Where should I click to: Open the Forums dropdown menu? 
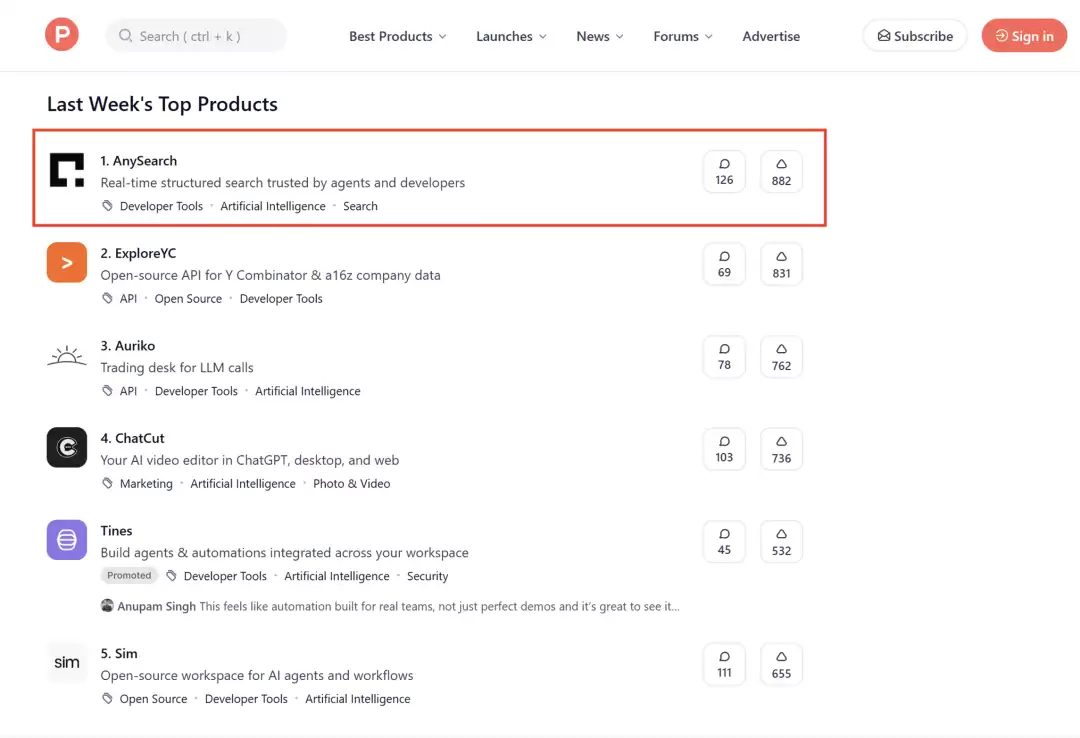[x=683, y=36]
